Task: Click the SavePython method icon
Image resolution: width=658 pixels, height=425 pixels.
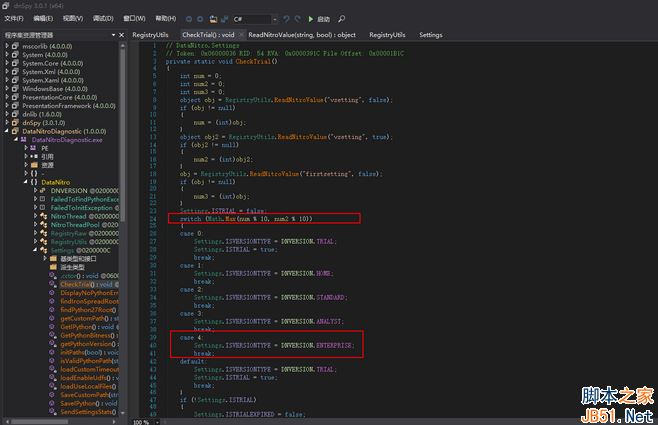Action: [x=52, y=403]
